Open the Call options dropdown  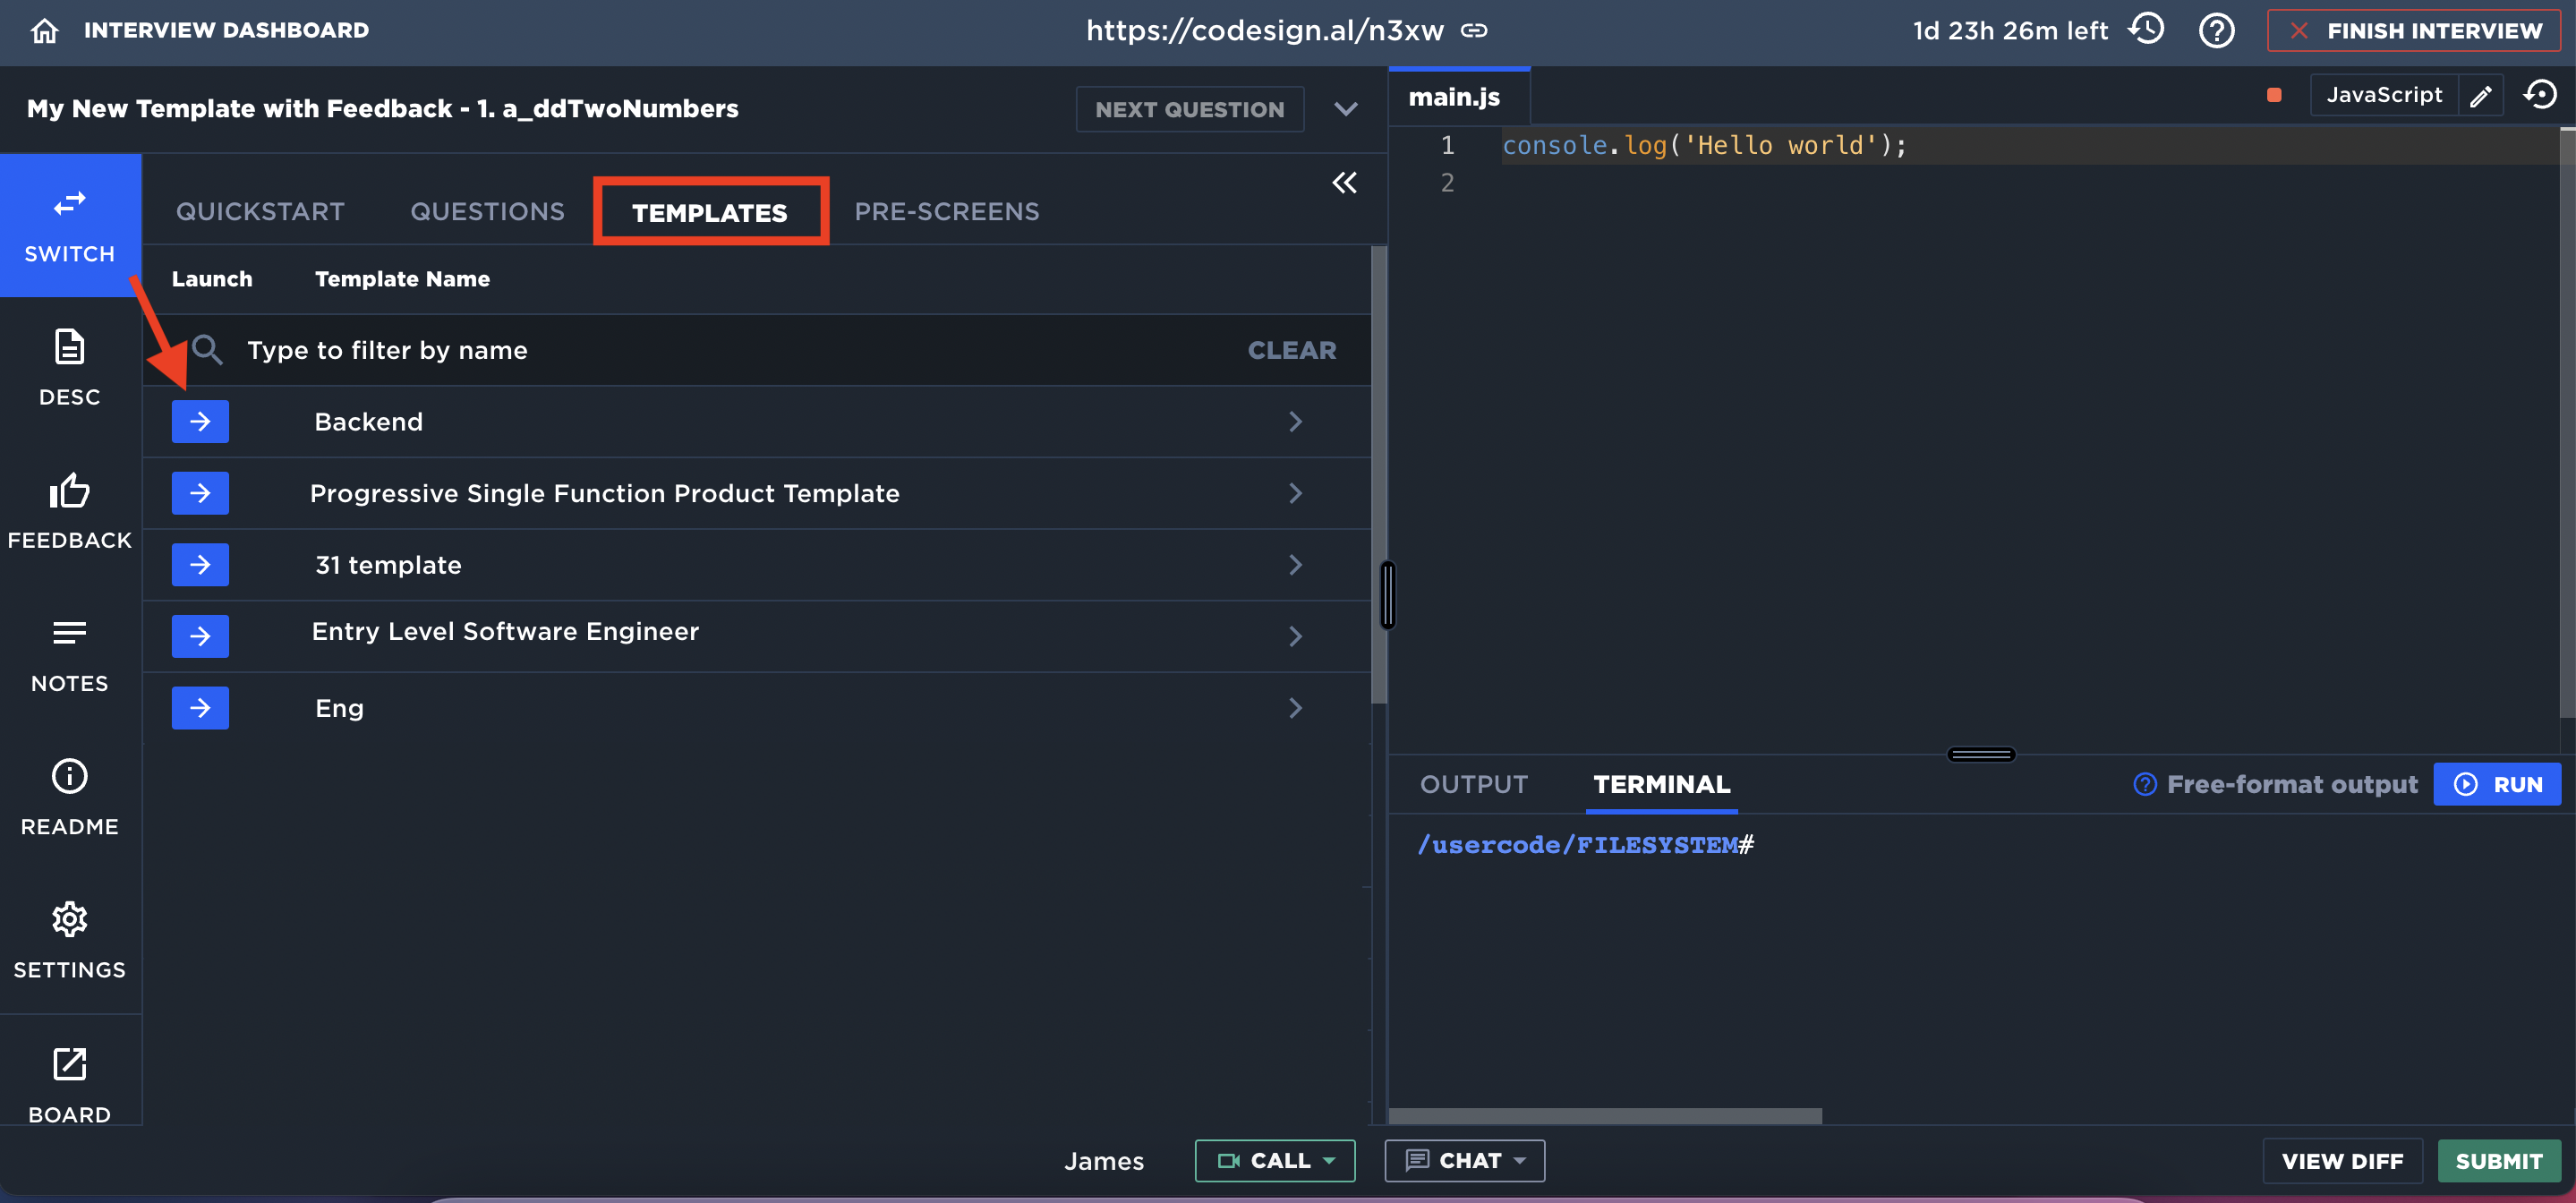1330,1160
